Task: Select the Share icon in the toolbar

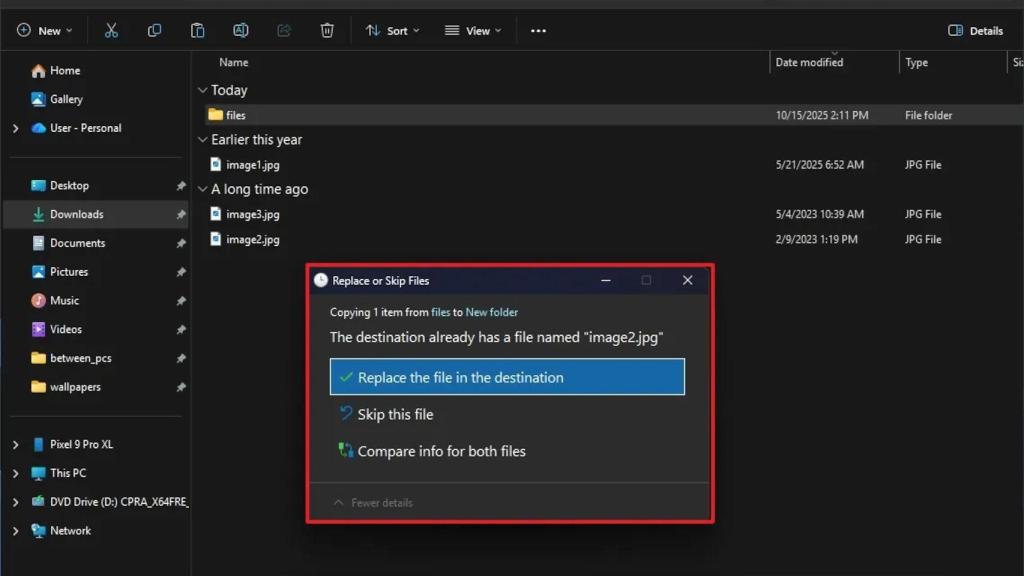Action: [283, 30]
